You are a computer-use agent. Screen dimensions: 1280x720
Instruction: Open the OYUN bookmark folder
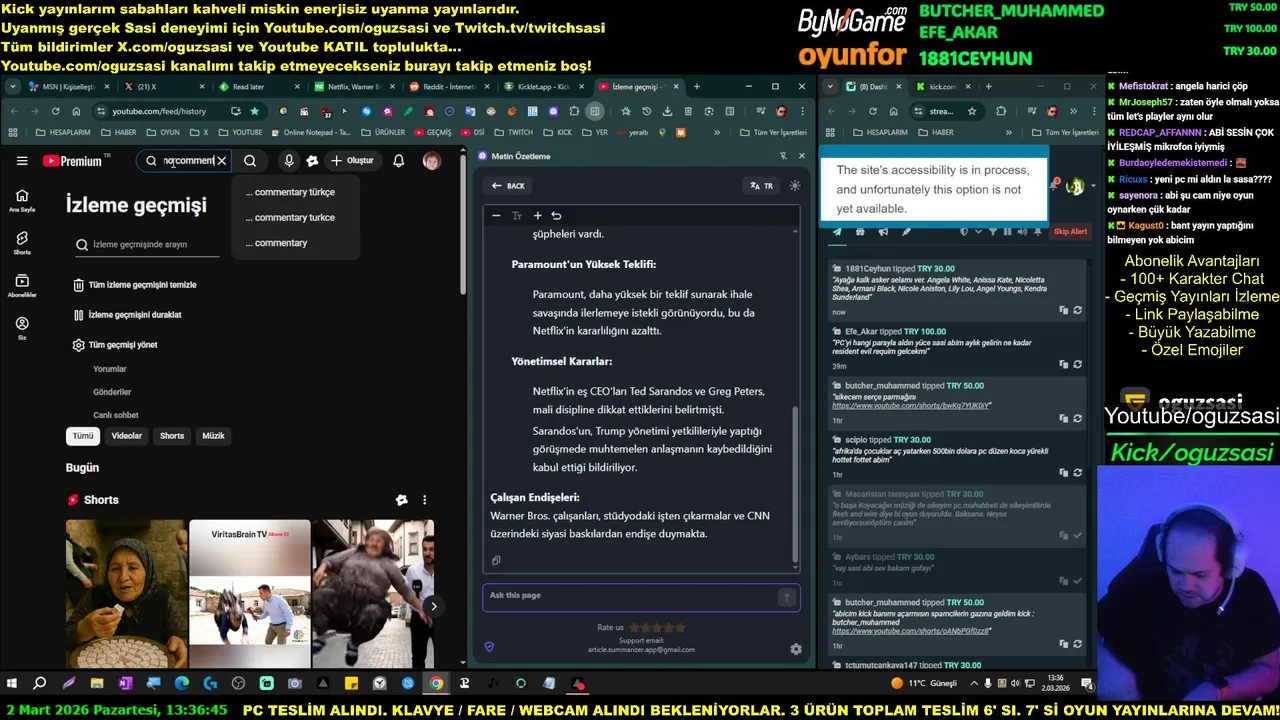point(163,132)
